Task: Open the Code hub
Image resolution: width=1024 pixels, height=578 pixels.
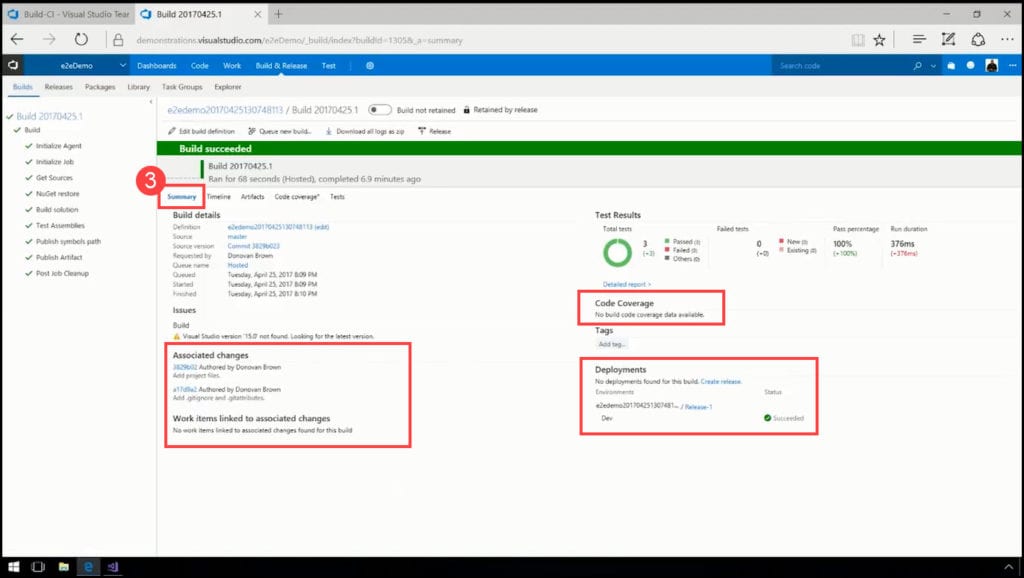Action: point(200,66)
